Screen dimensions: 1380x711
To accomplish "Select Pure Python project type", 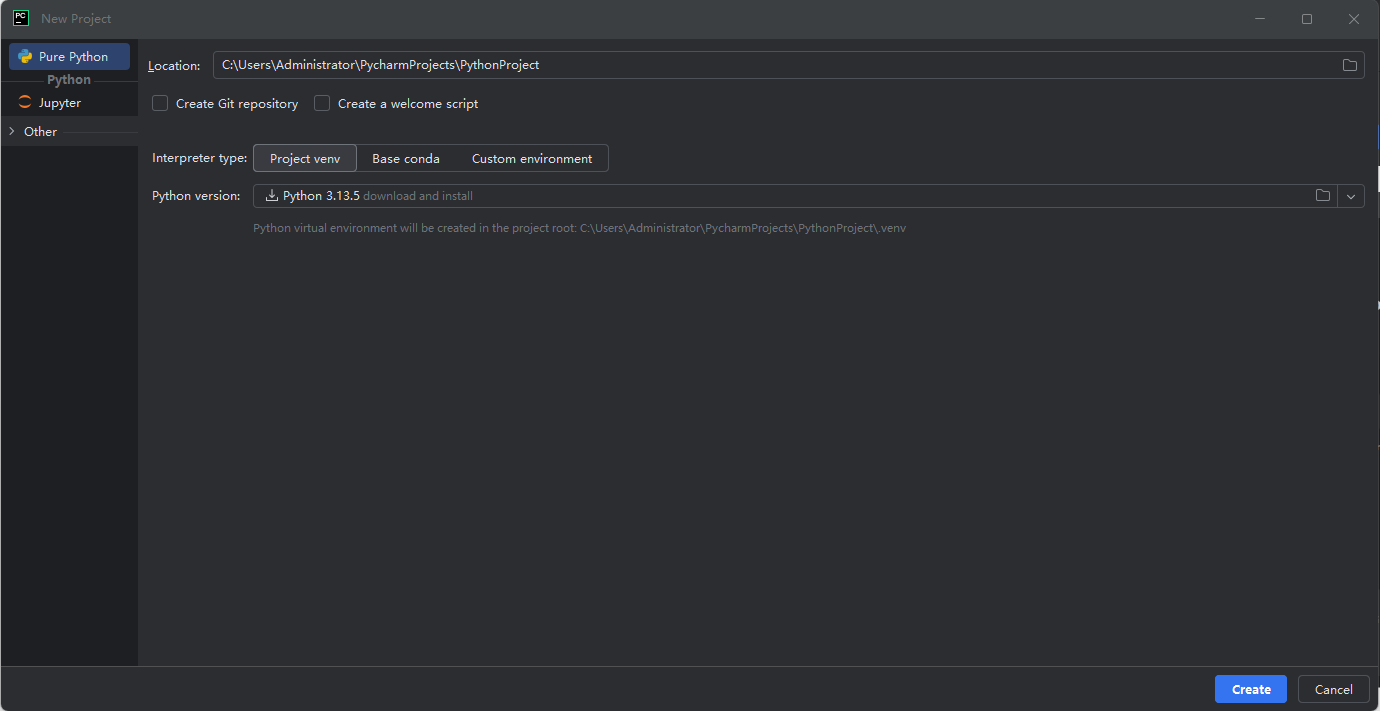I will point(69,57).
